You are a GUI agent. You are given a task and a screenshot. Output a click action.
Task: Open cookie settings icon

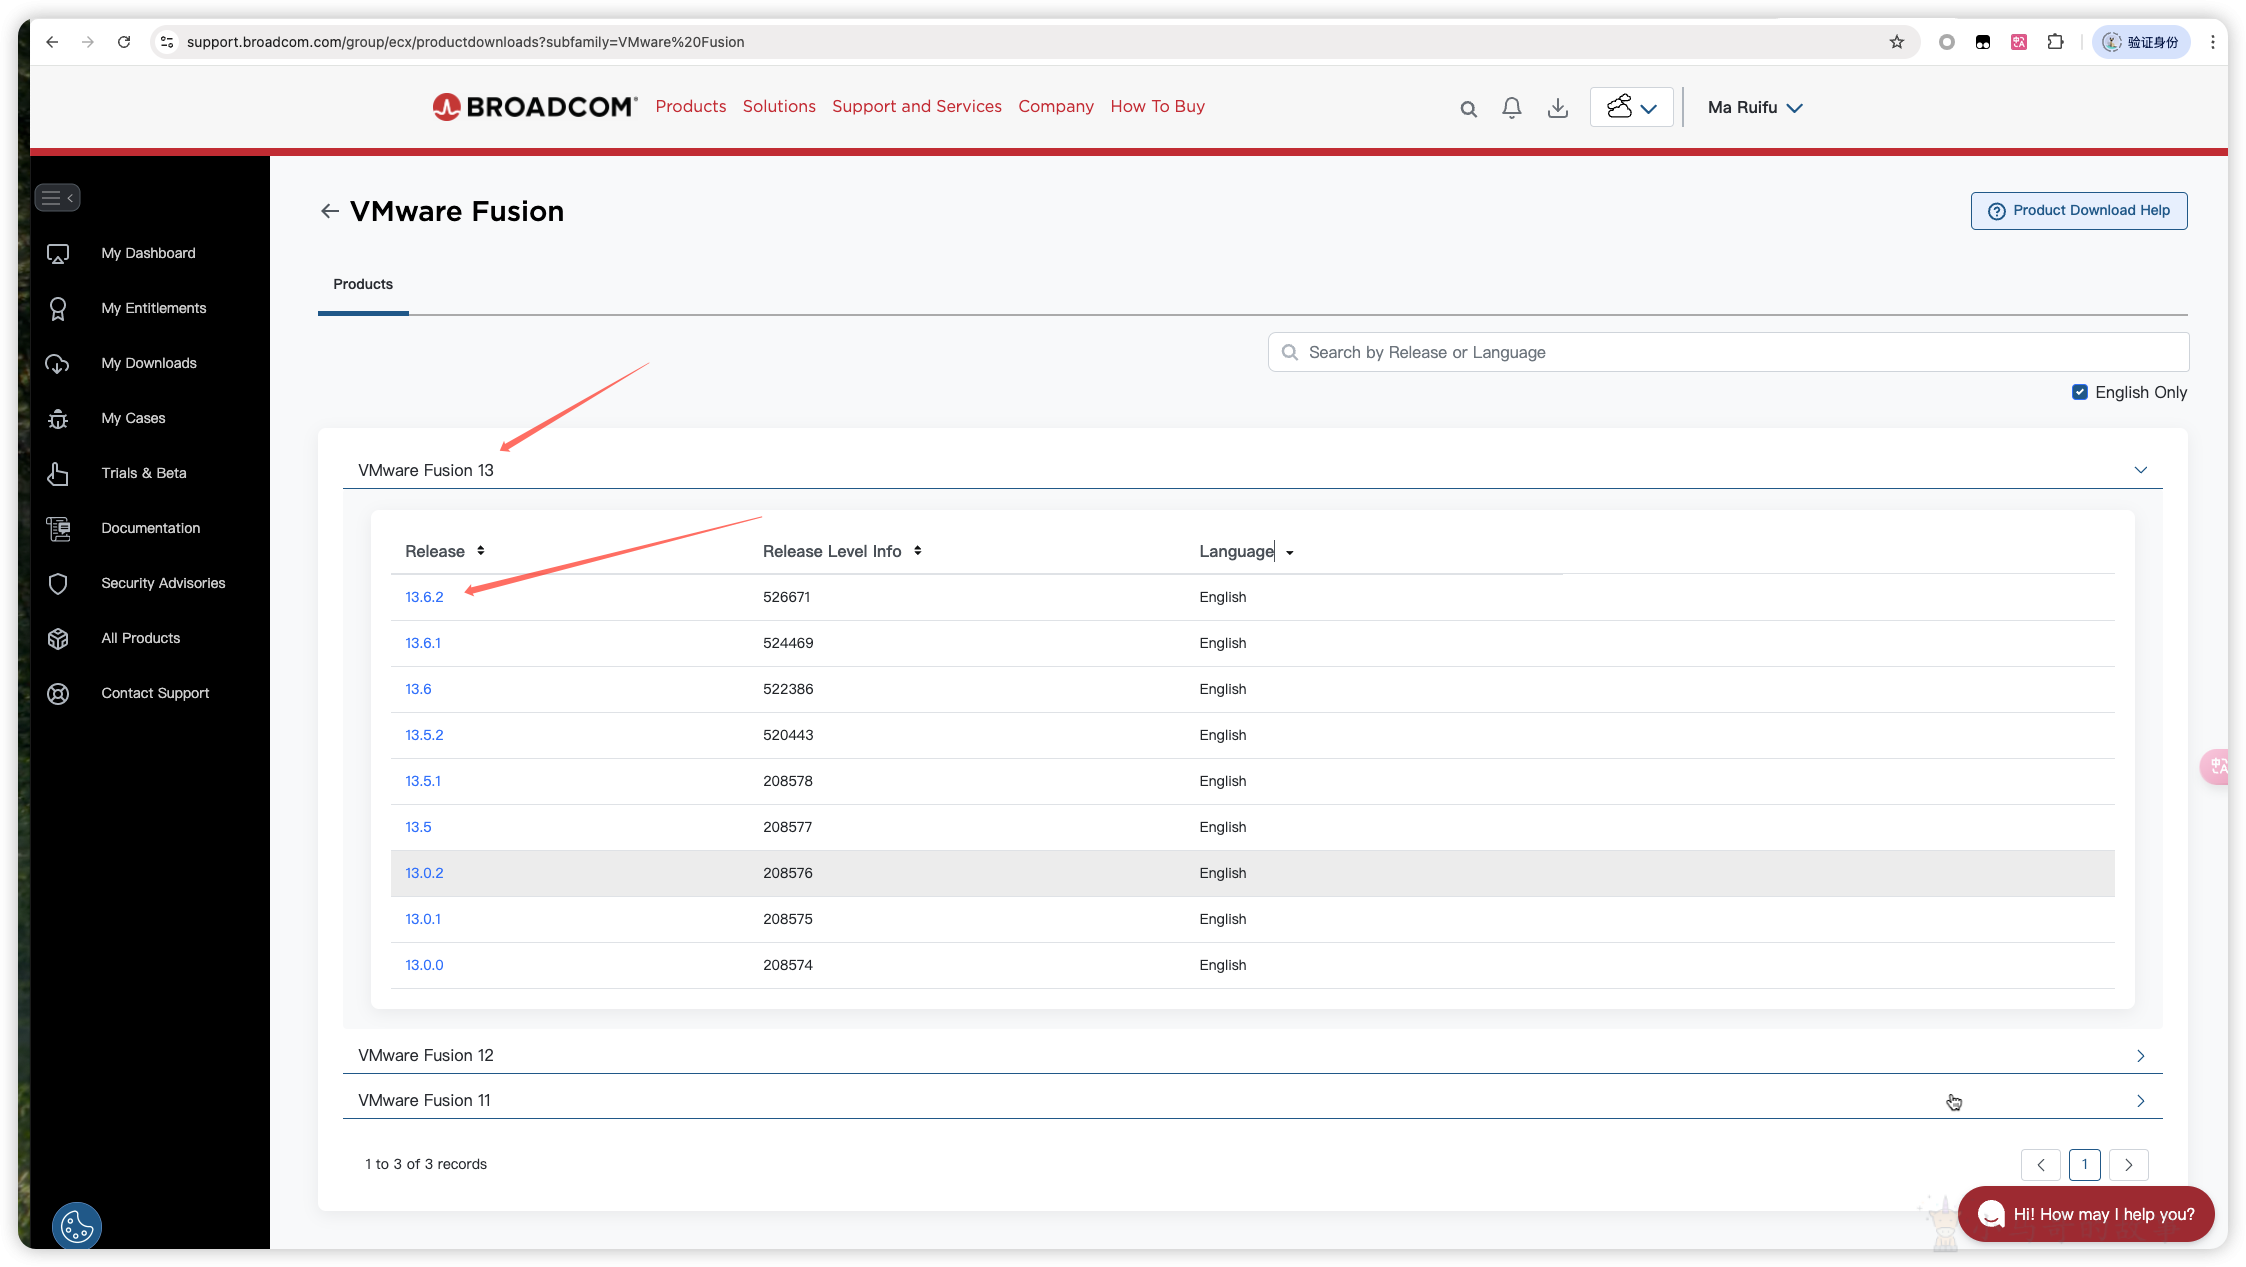[x=77, y=1226]
